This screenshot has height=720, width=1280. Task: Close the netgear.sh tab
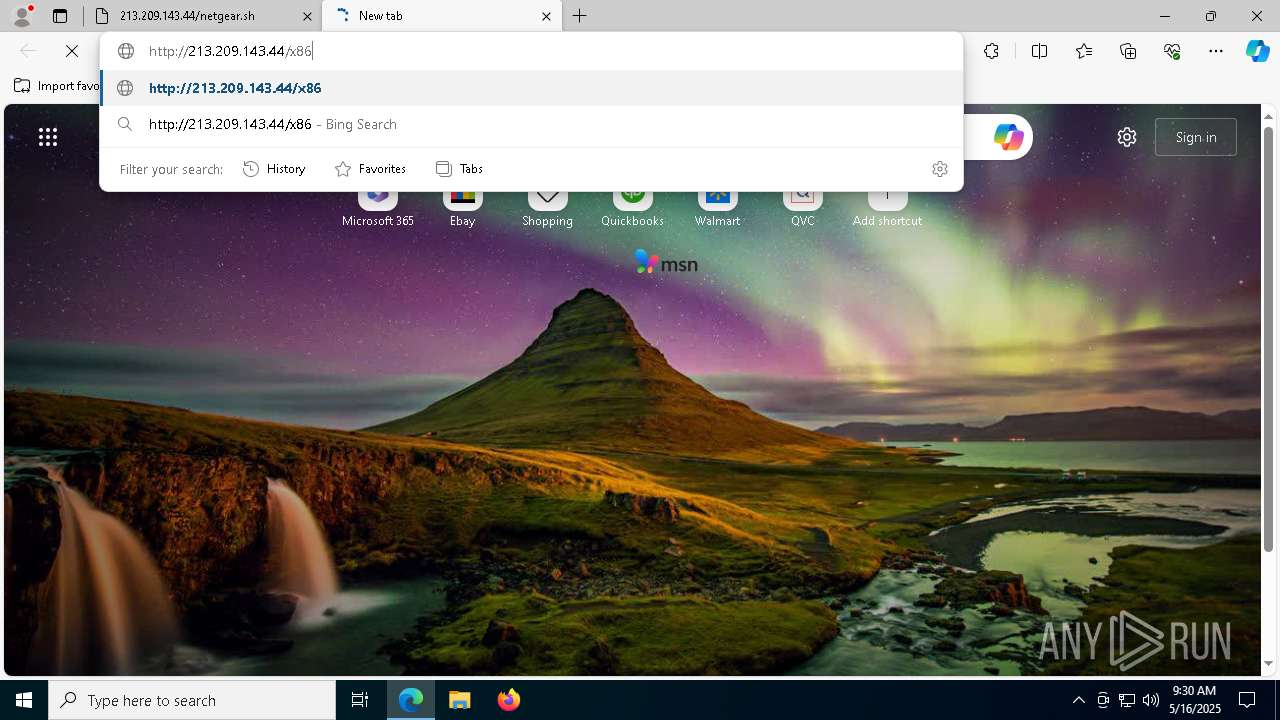pos(307,16)
